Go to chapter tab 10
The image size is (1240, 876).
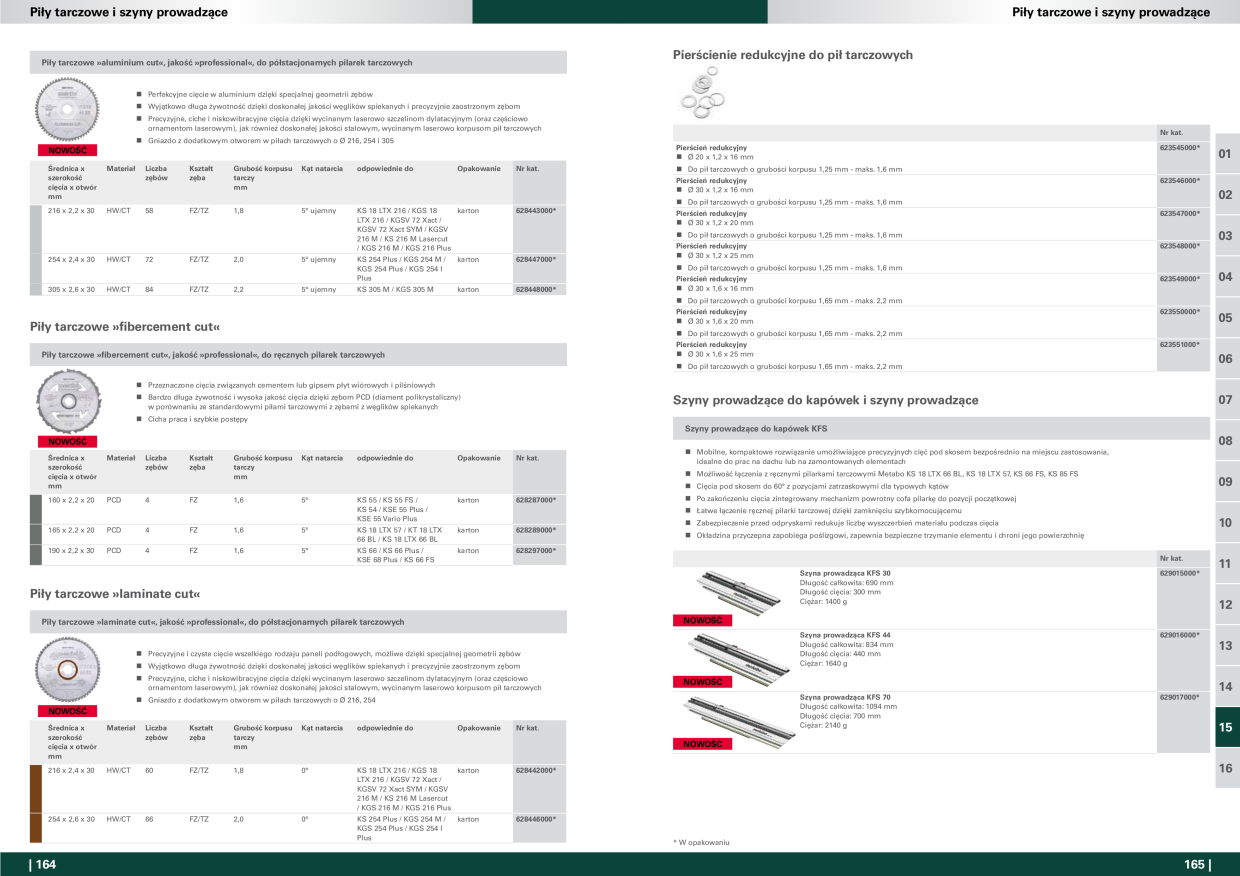1226,523
